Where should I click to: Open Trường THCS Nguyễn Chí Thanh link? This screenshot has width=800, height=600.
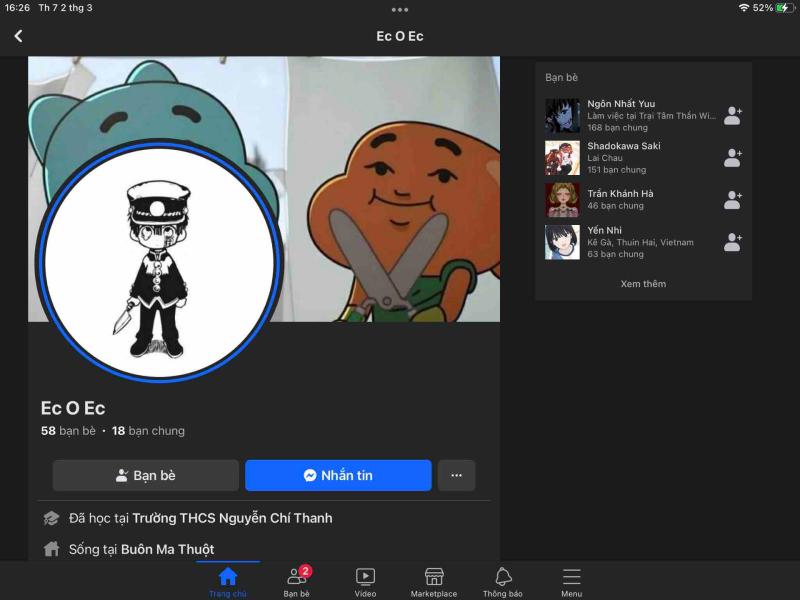[232, 518]
